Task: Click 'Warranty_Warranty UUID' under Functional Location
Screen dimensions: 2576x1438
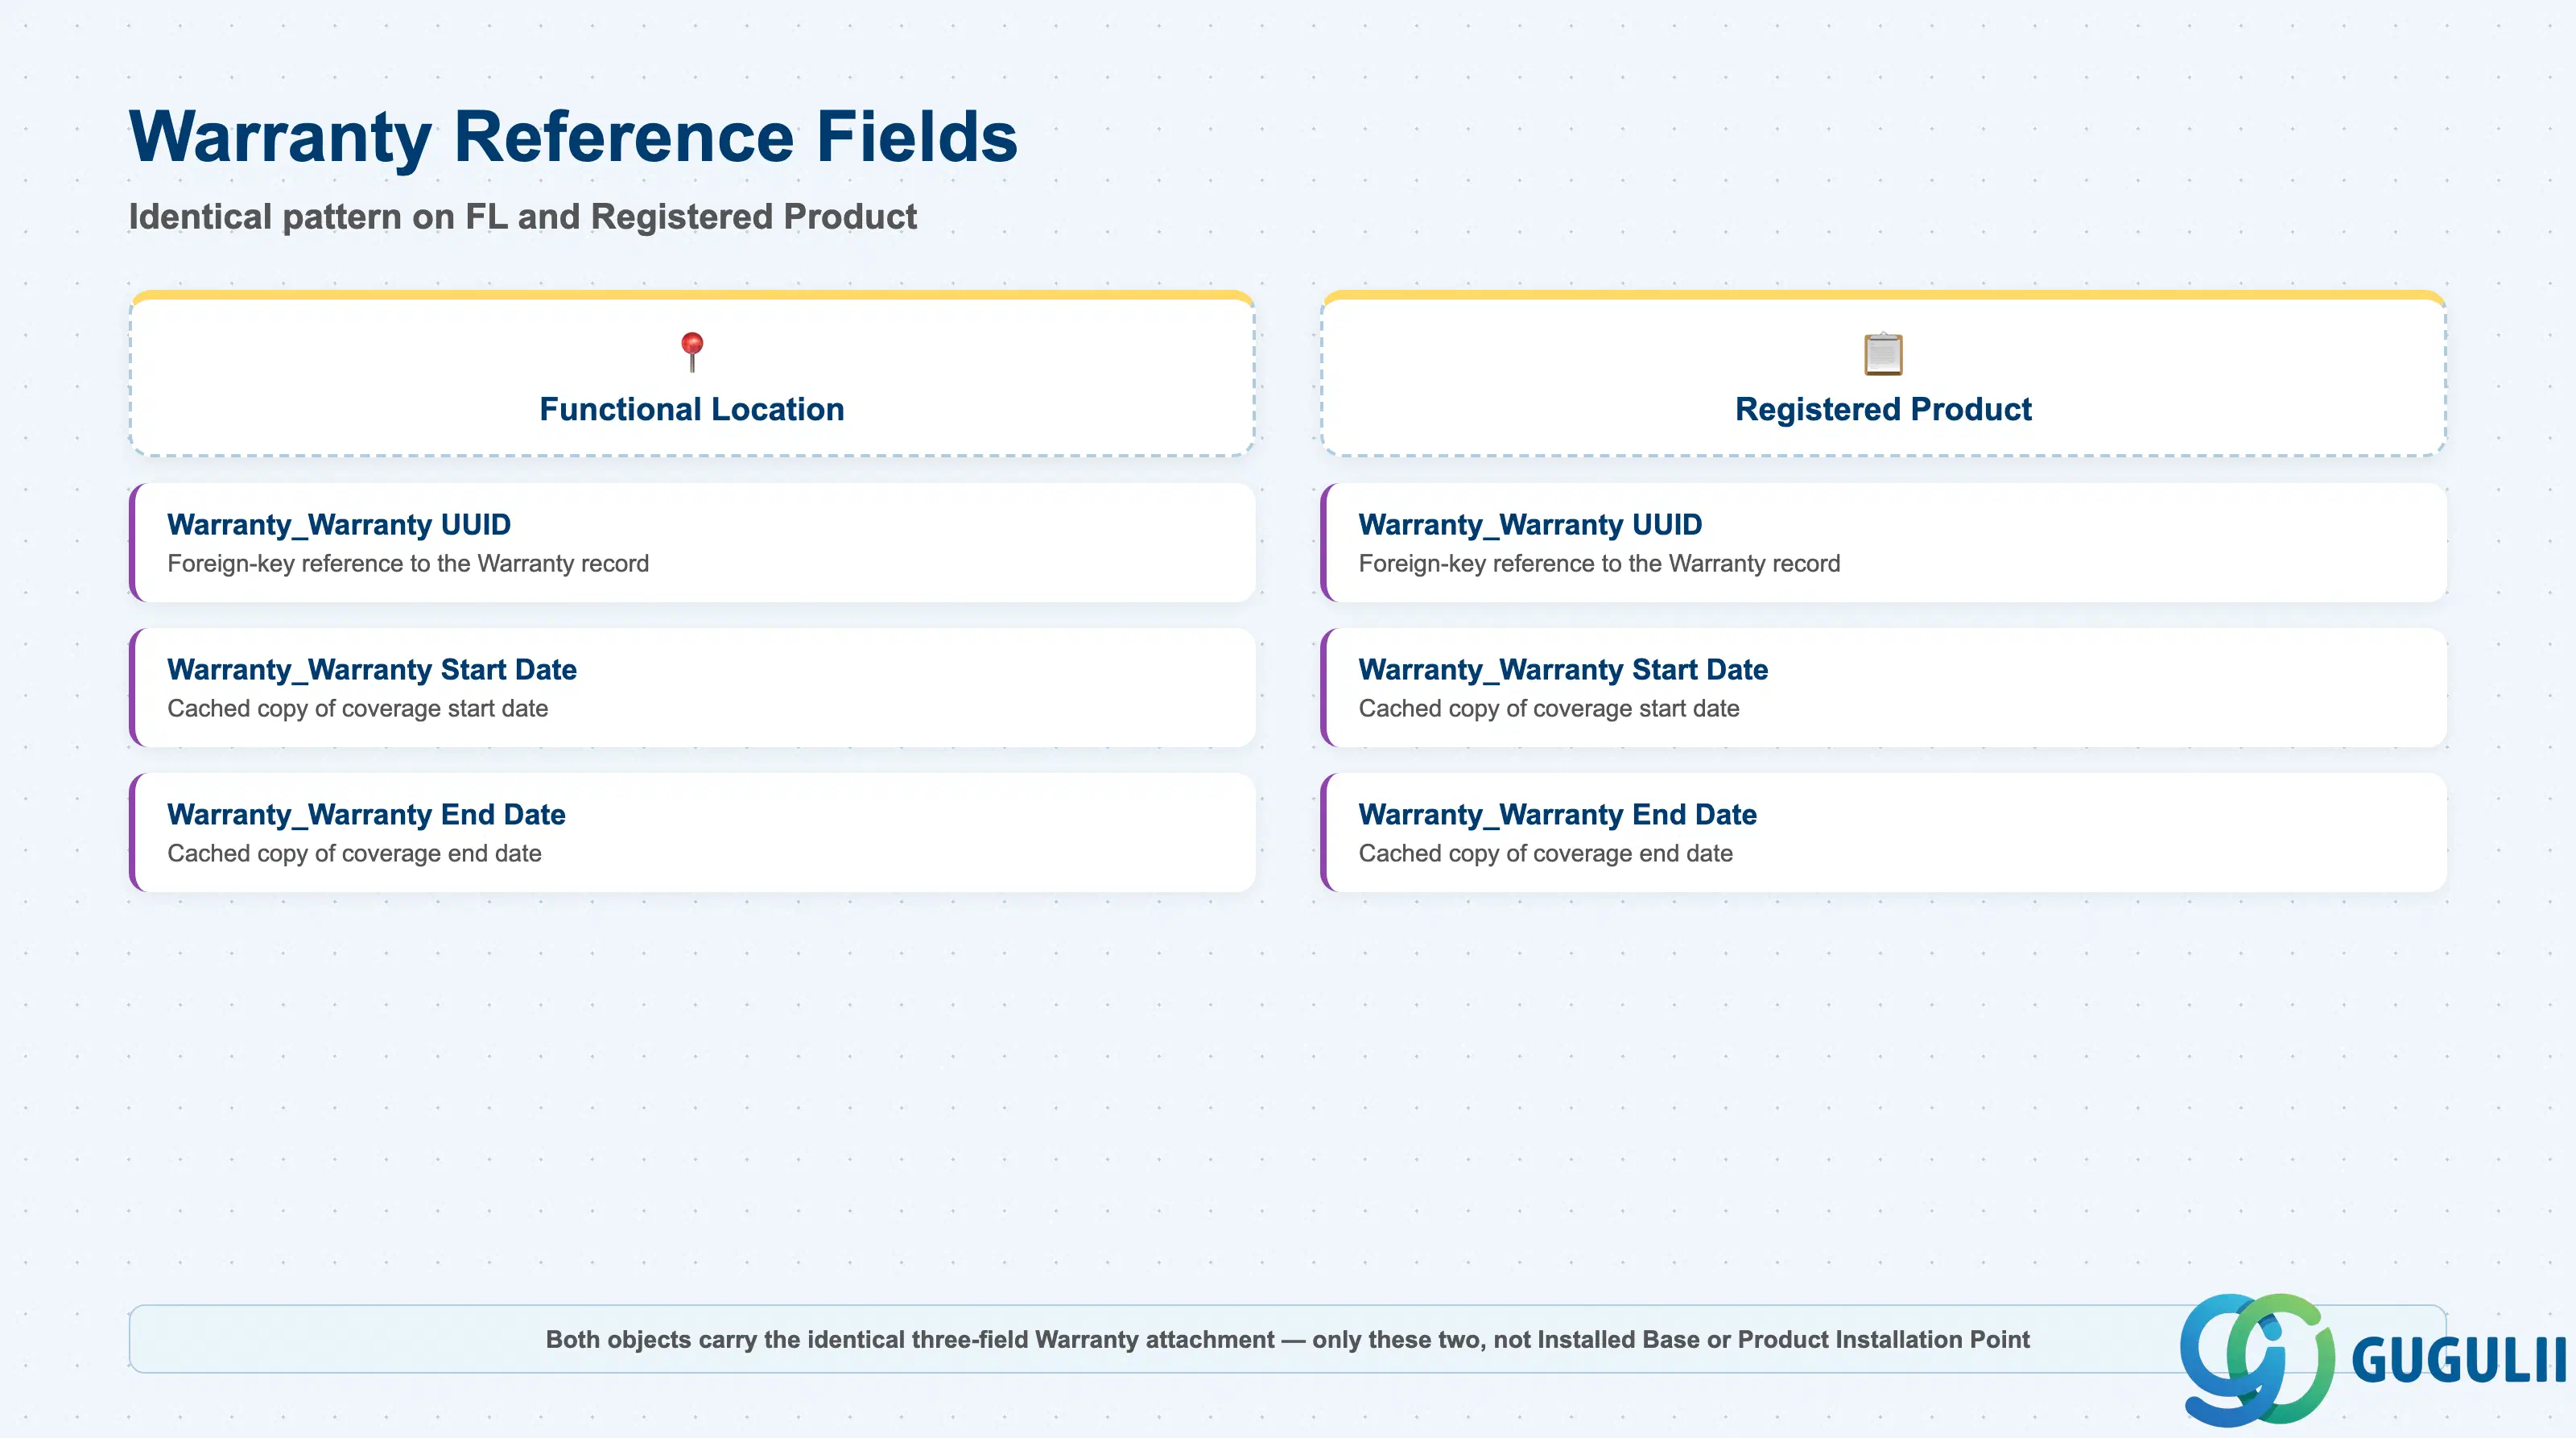Action: pyautogui.click(x=339, y=524)
